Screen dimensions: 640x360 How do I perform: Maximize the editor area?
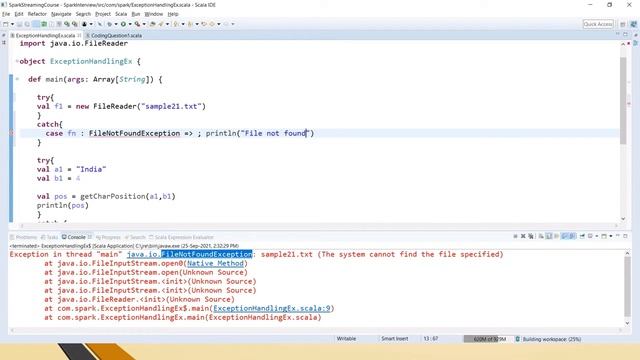(625, 35)
